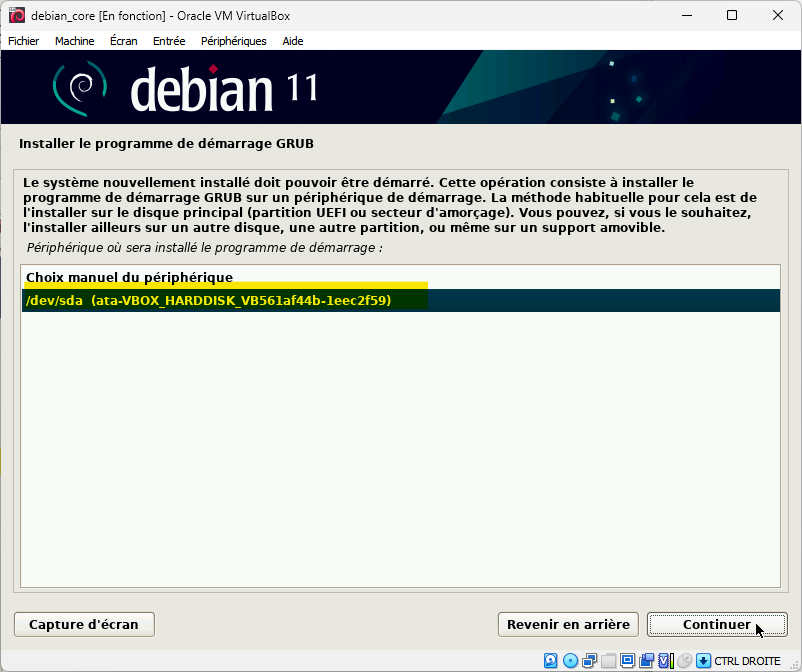Screen dimensions: 802x672
Task: Click the Debian swirl logo
Action: coord(80,87)
